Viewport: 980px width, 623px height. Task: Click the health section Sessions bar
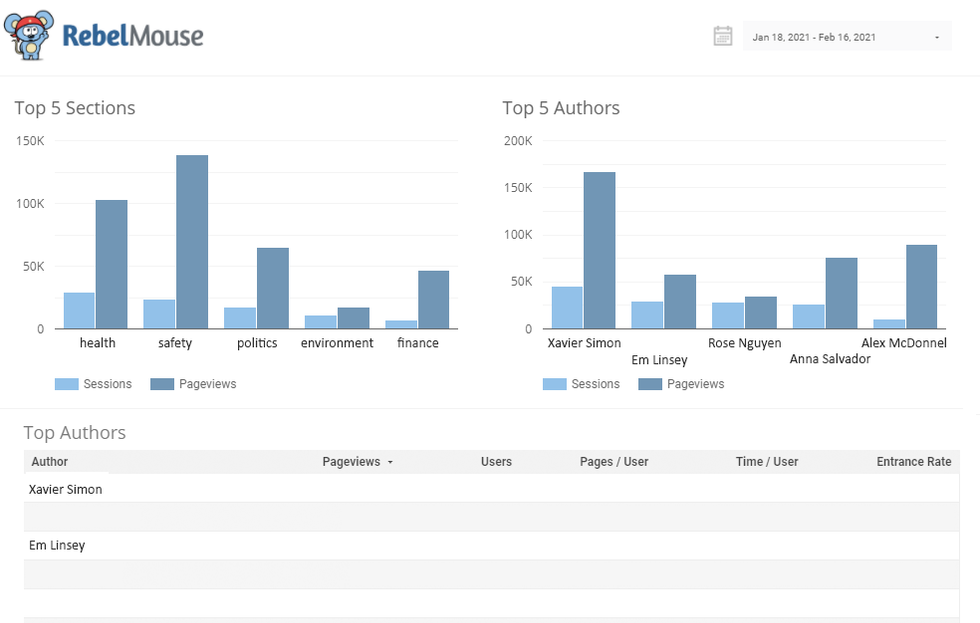click(x=79, y=311)
